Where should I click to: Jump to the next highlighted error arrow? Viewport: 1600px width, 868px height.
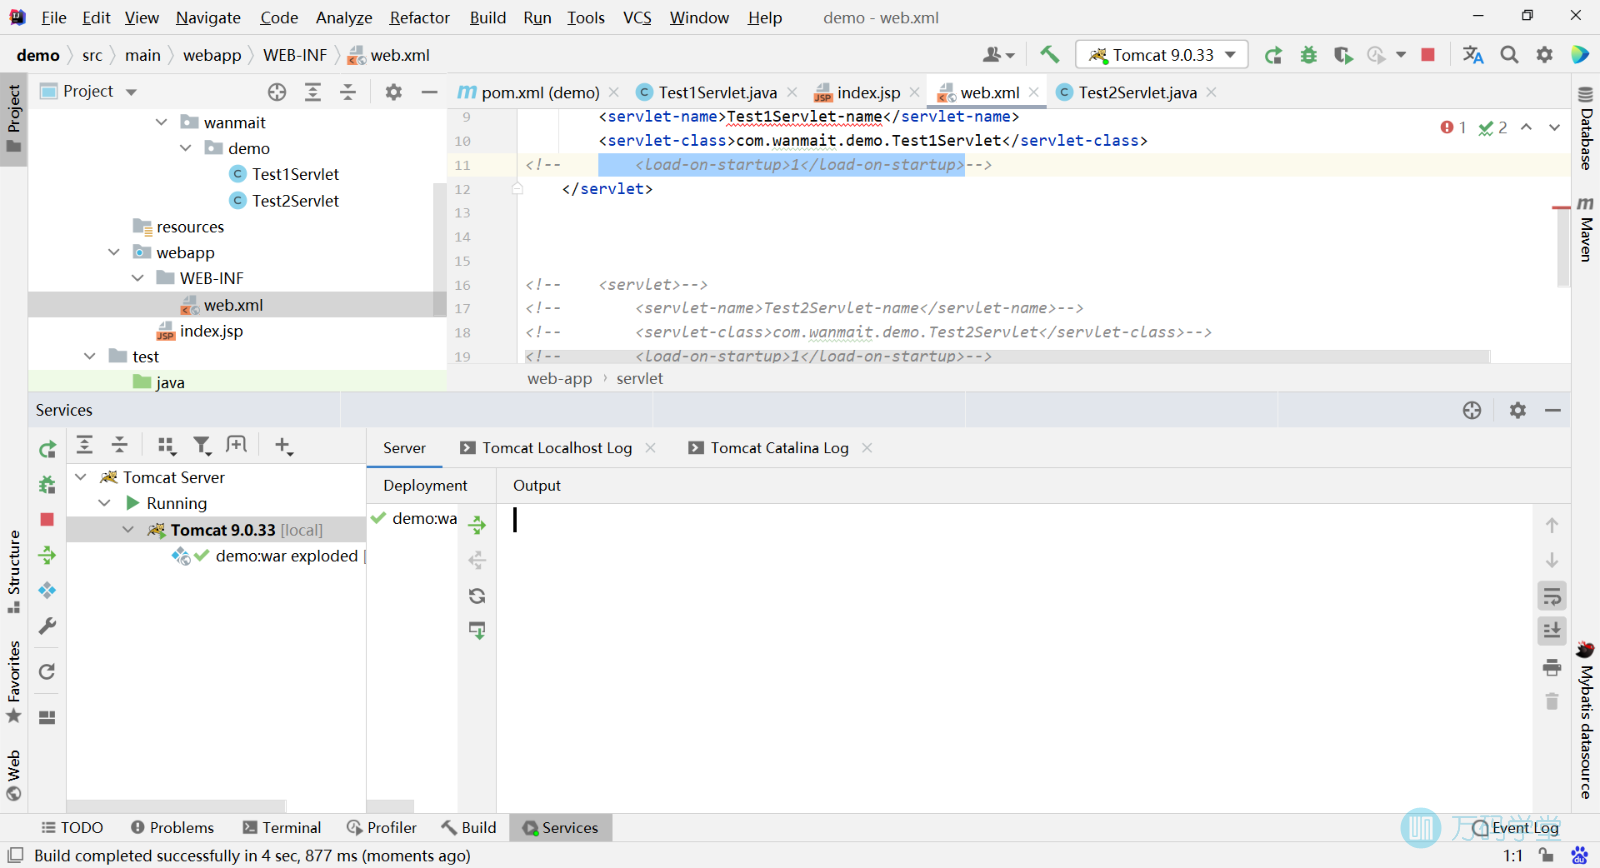tap(1554, 128)
